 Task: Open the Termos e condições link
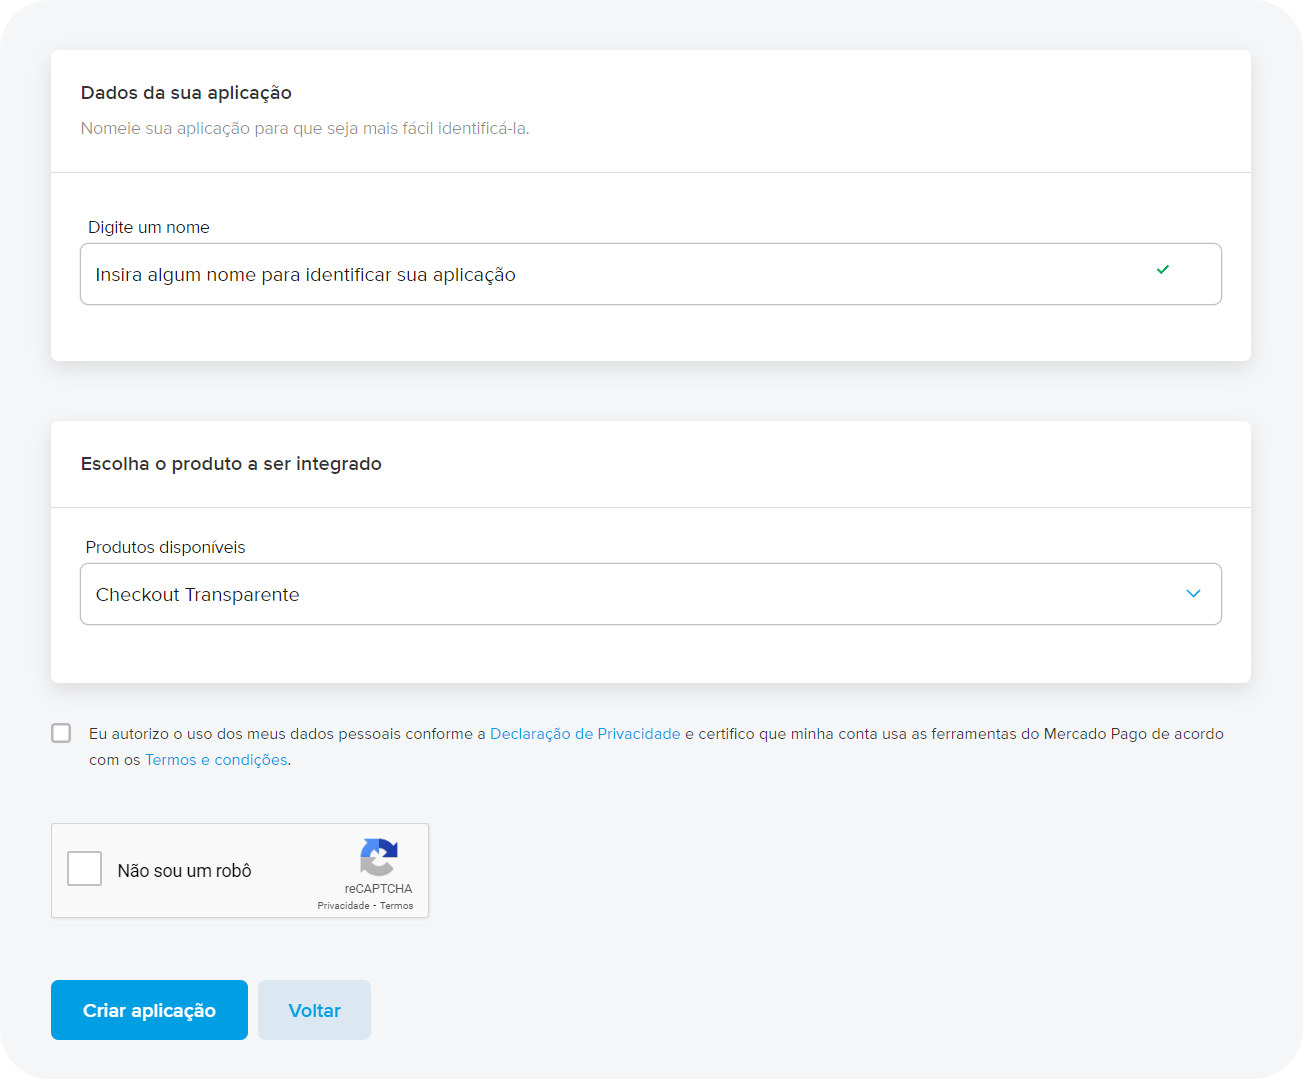(x=216, y=759)
